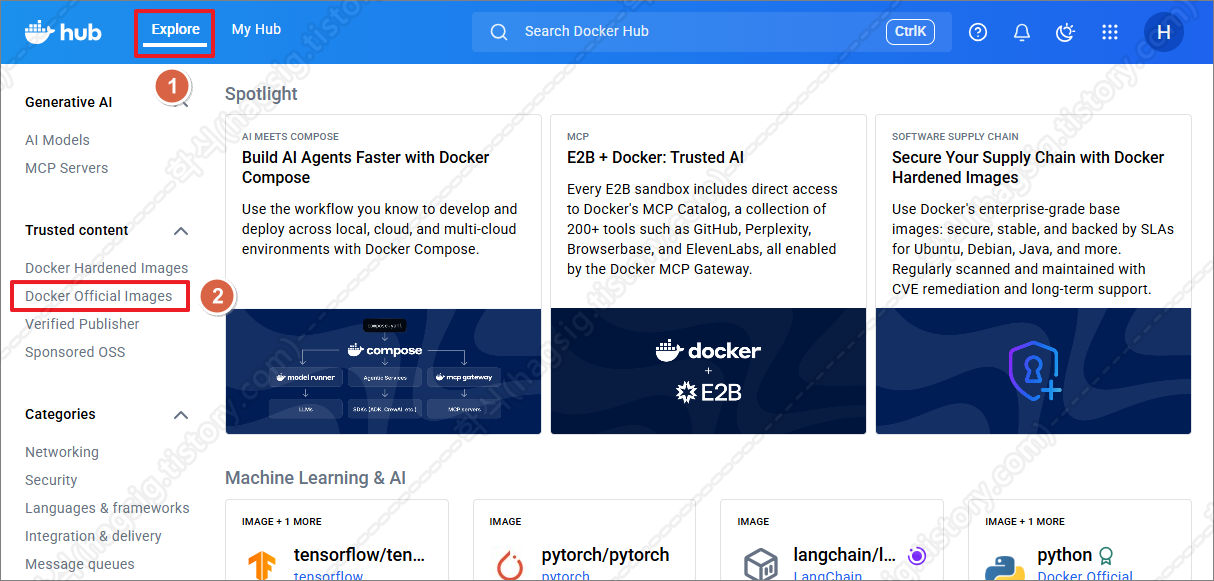This screenshot has width=1214, height=581.
Task: Open the Hardened Images shield banner
Action: point(1033,371)
